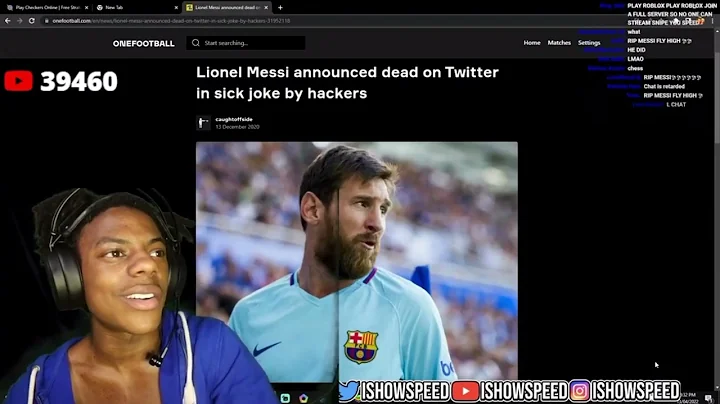Close the New Tab tab
Image resolution: width=720 pixels, height=404 pixels.
point(176,7)
